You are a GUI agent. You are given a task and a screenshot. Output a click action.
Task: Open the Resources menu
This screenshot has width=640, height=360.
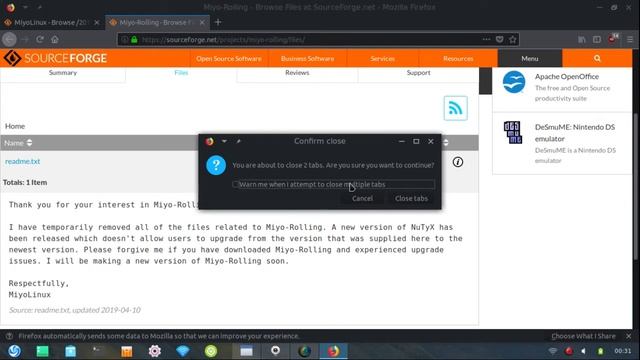click(x=458, y=58)
